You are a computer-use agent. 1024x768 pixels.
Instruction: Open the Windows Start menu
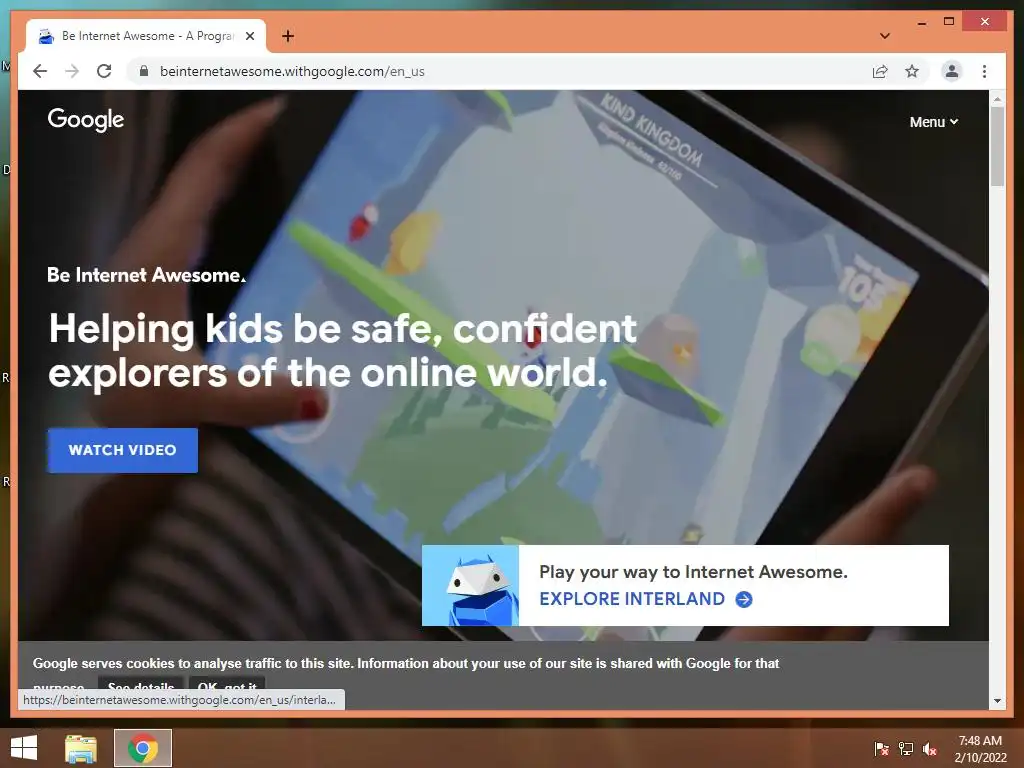[24, 748]
